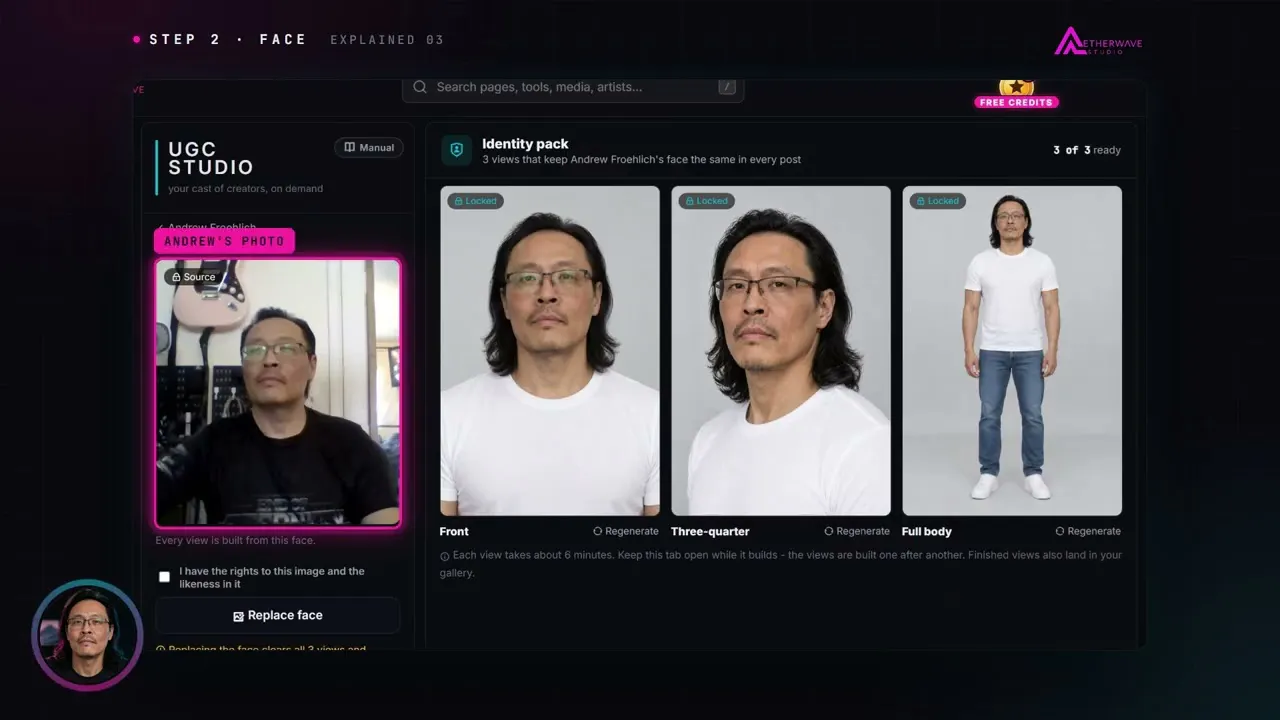This screenshot has height=720, width=1280.
Task: Click the 'Three-quarter' label under second image
Action: tap(710, 531)
